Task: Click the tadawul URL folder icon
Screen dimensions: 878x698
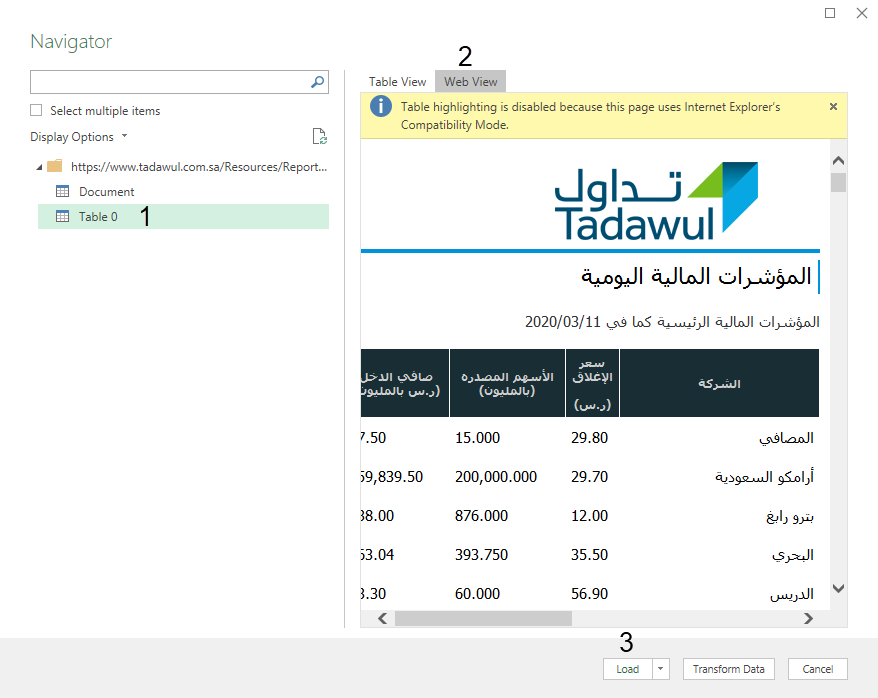Action: click(x=54, y=166)
